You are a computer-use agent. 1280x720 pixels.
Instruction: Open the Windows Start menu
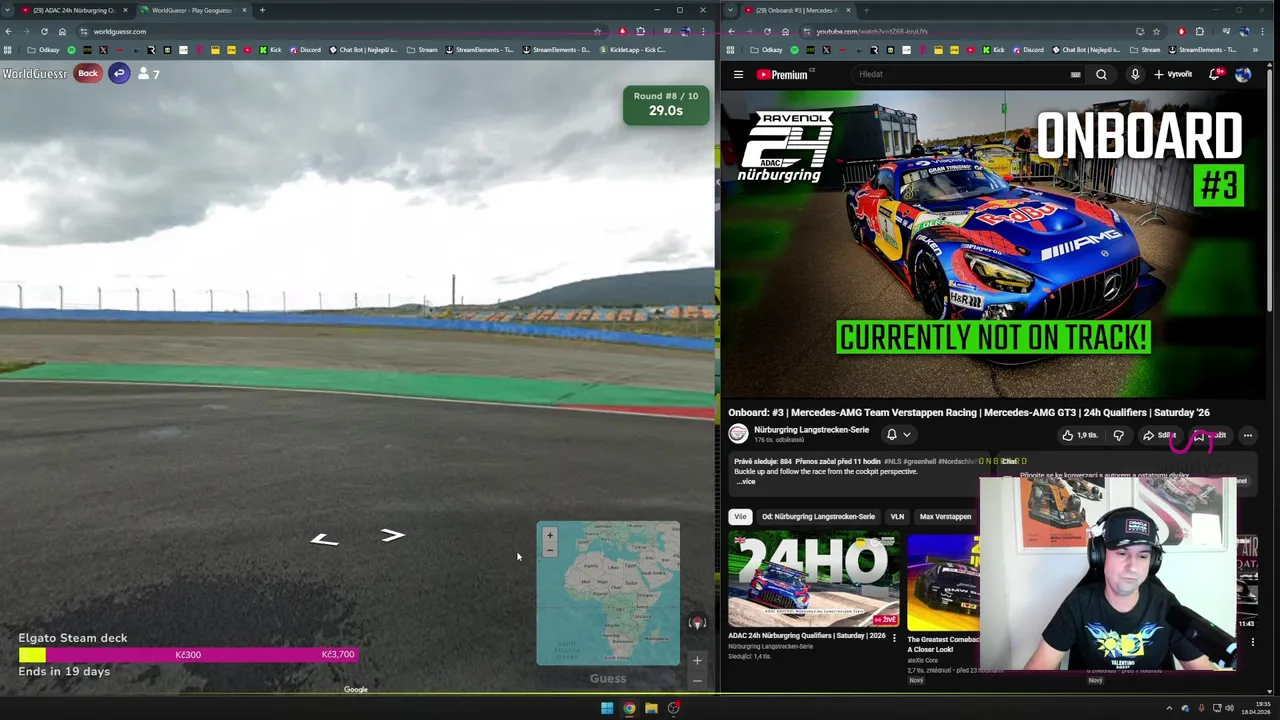tap(606, 708)
